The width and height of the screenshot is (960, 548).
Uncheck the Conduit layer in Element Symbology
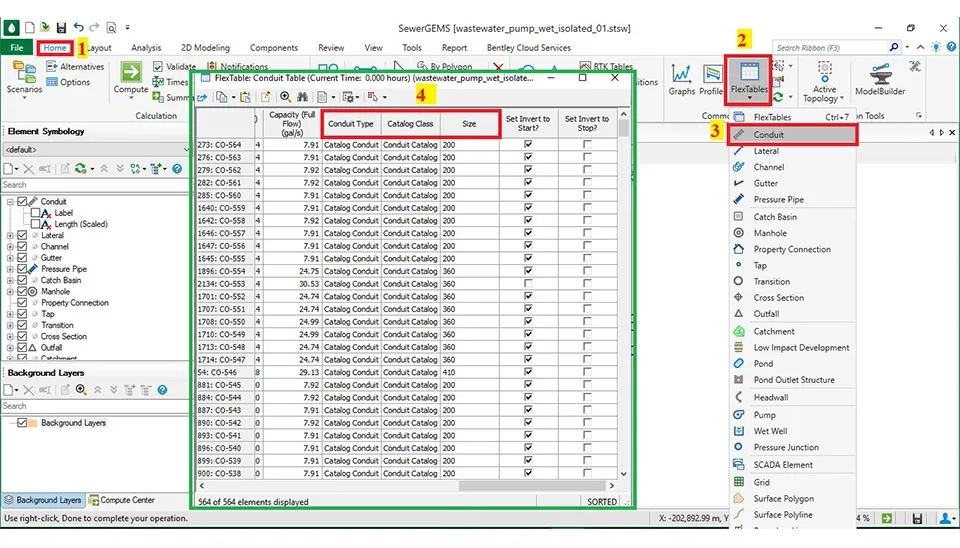pos(24,202)
